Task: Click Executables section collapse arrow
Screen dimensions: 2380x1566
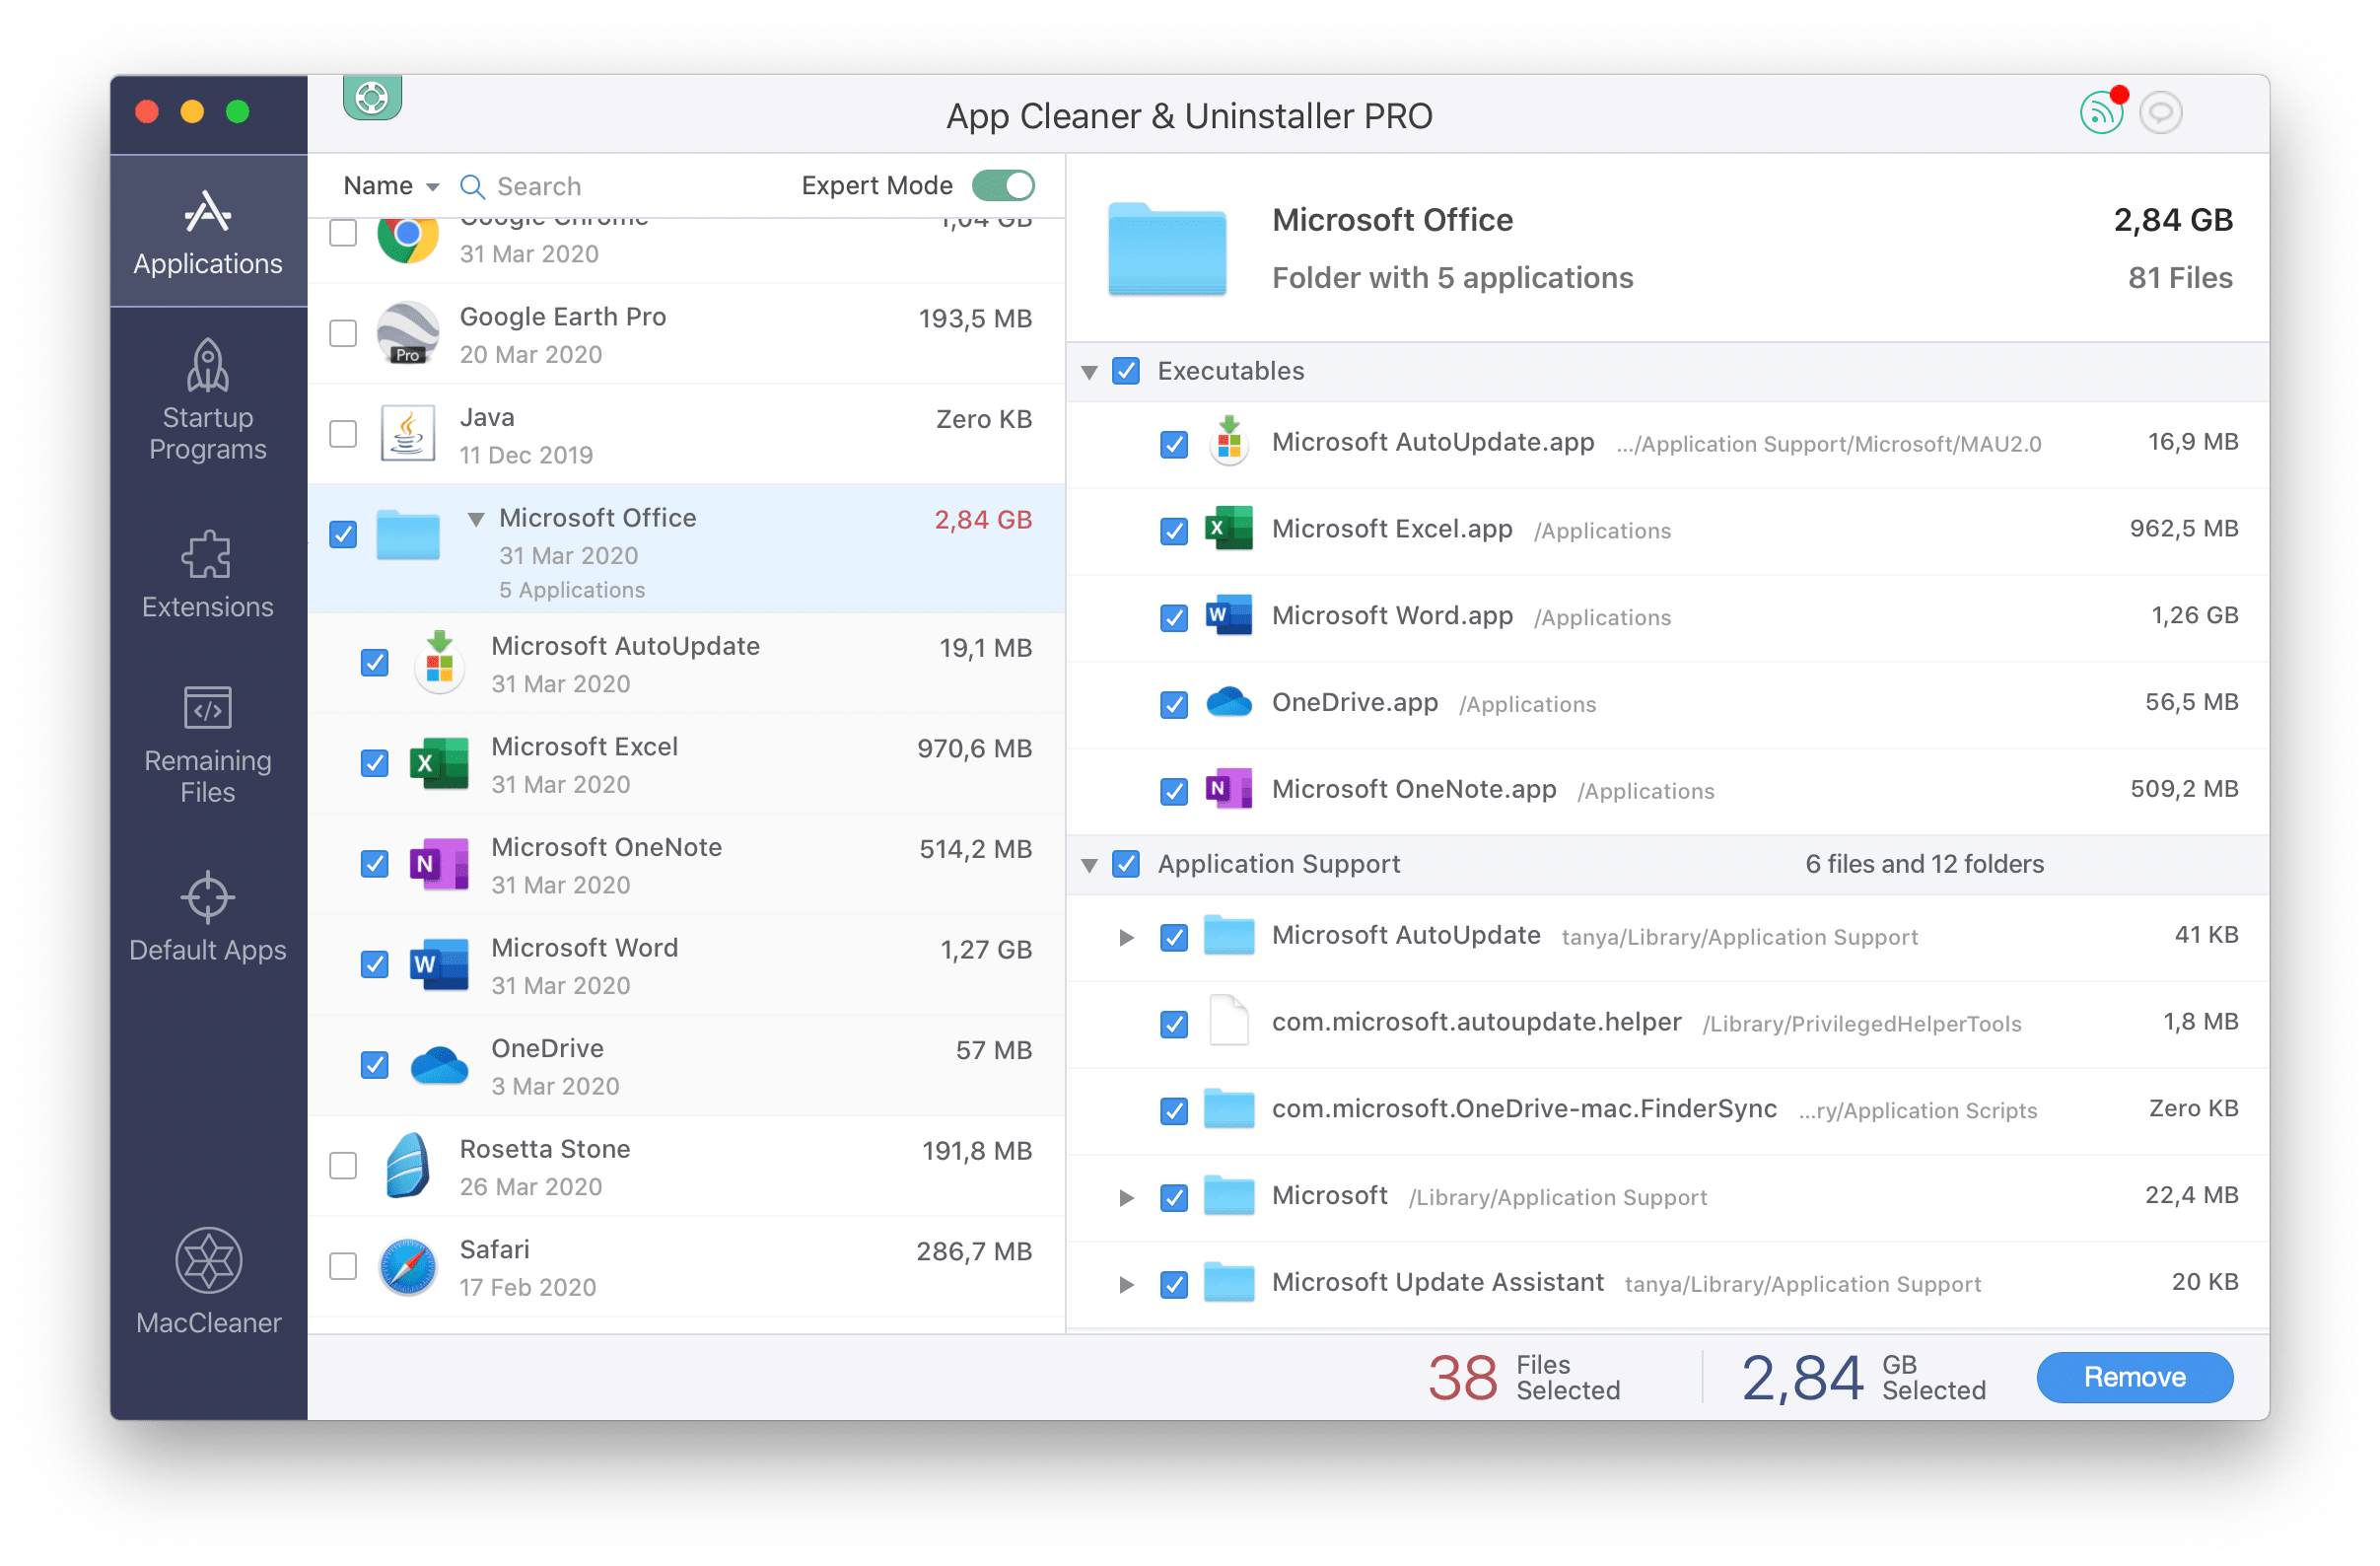Action: pyautogui.click(x=1094, y=369)
